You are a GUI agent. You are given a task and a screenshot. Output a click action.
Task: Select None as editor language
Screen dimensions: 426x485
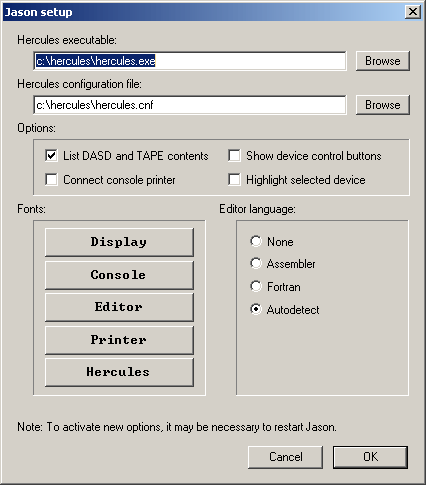pos(256,241)
